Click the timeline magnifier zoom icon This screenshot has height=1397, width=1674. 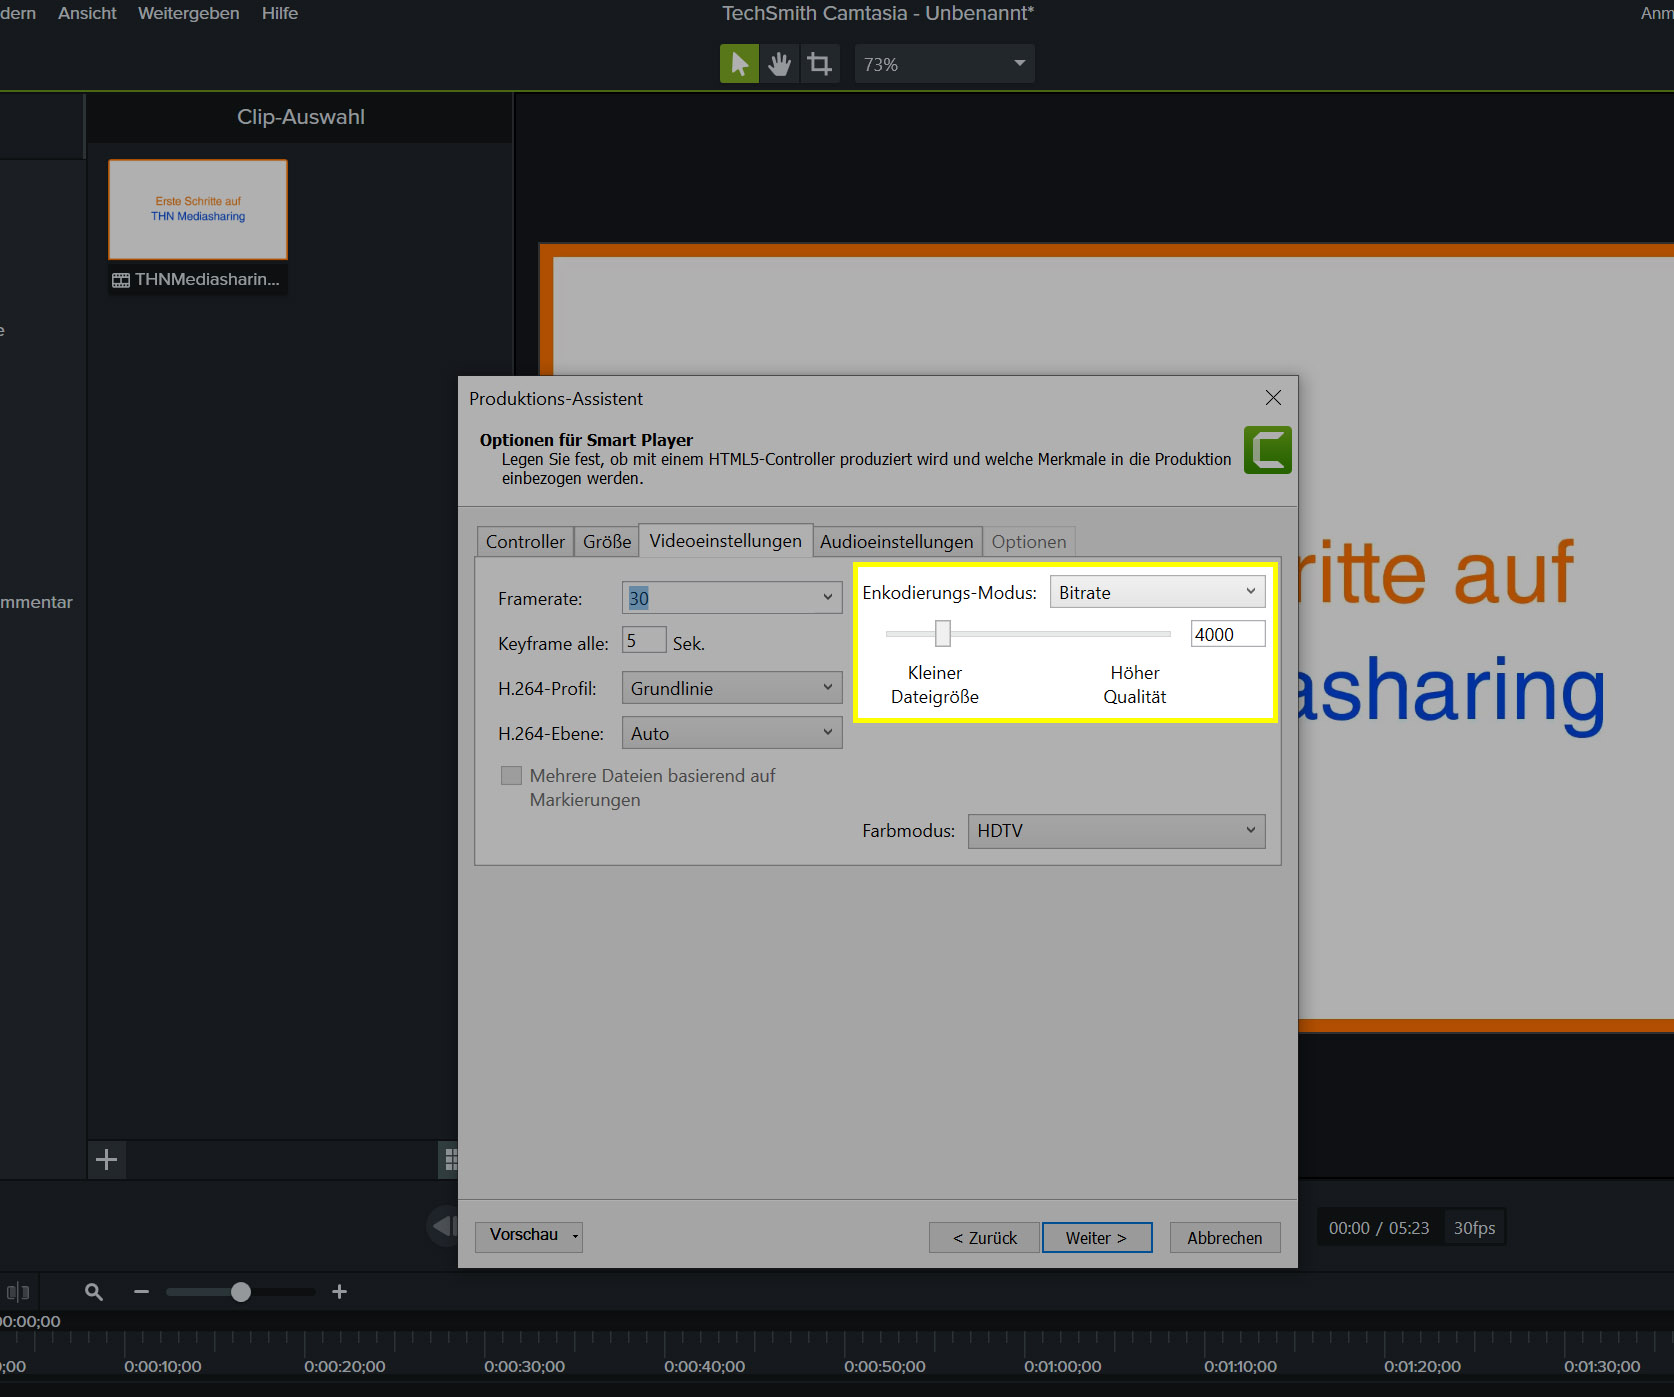click(94, 1292)
